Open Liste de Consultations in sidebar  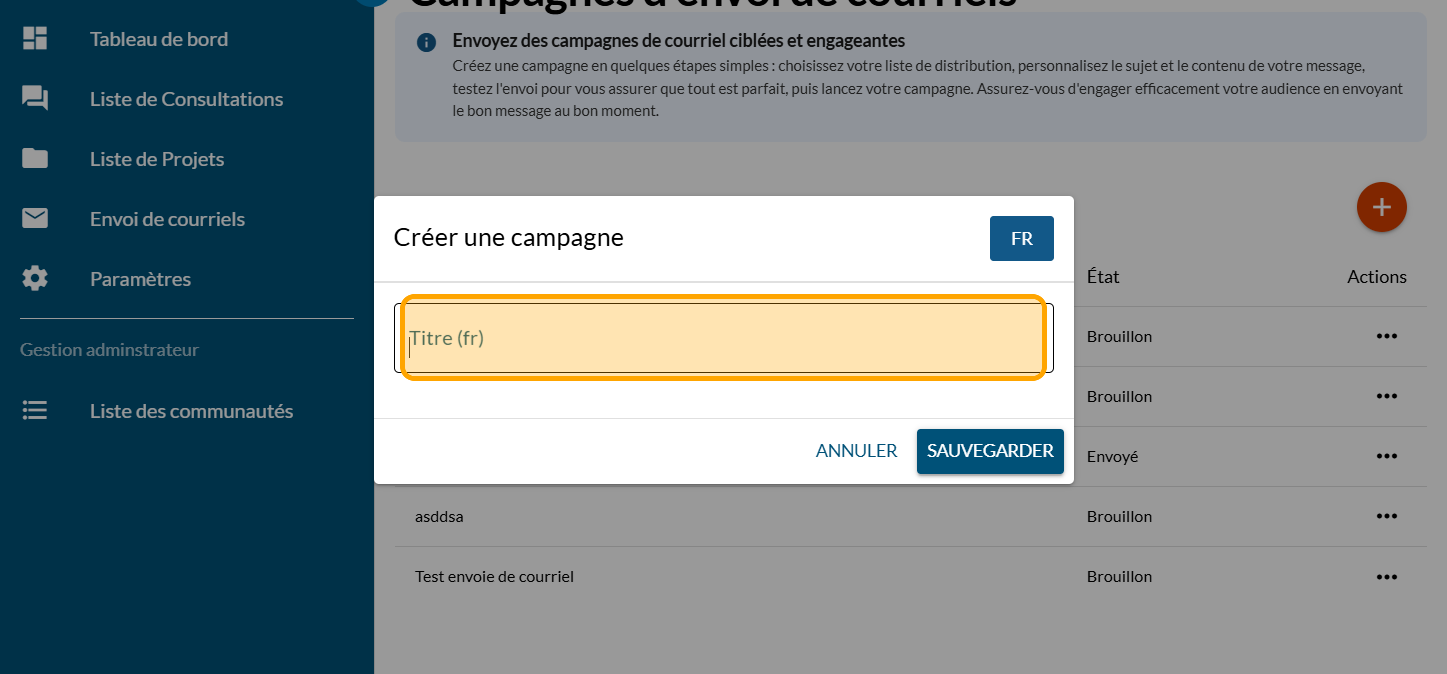(186, 99)
